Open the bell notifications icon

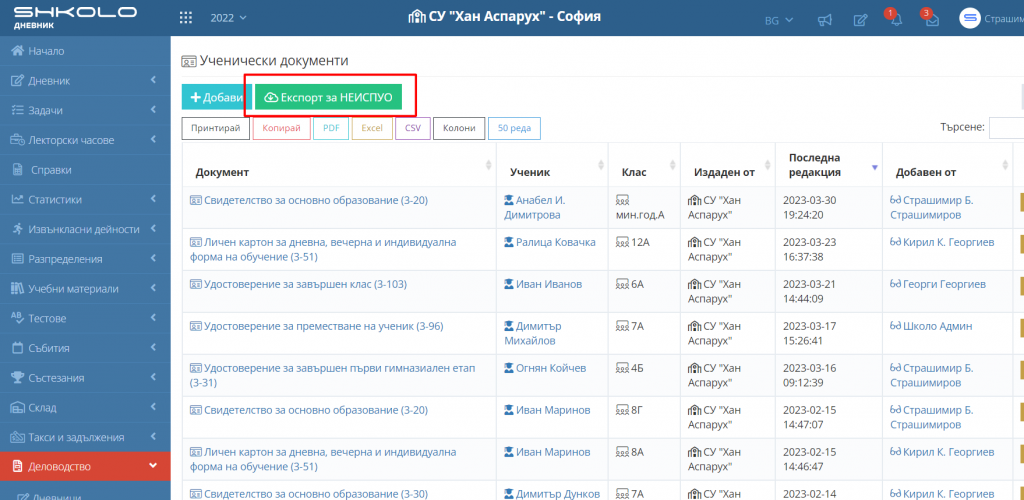click(896, 20)
